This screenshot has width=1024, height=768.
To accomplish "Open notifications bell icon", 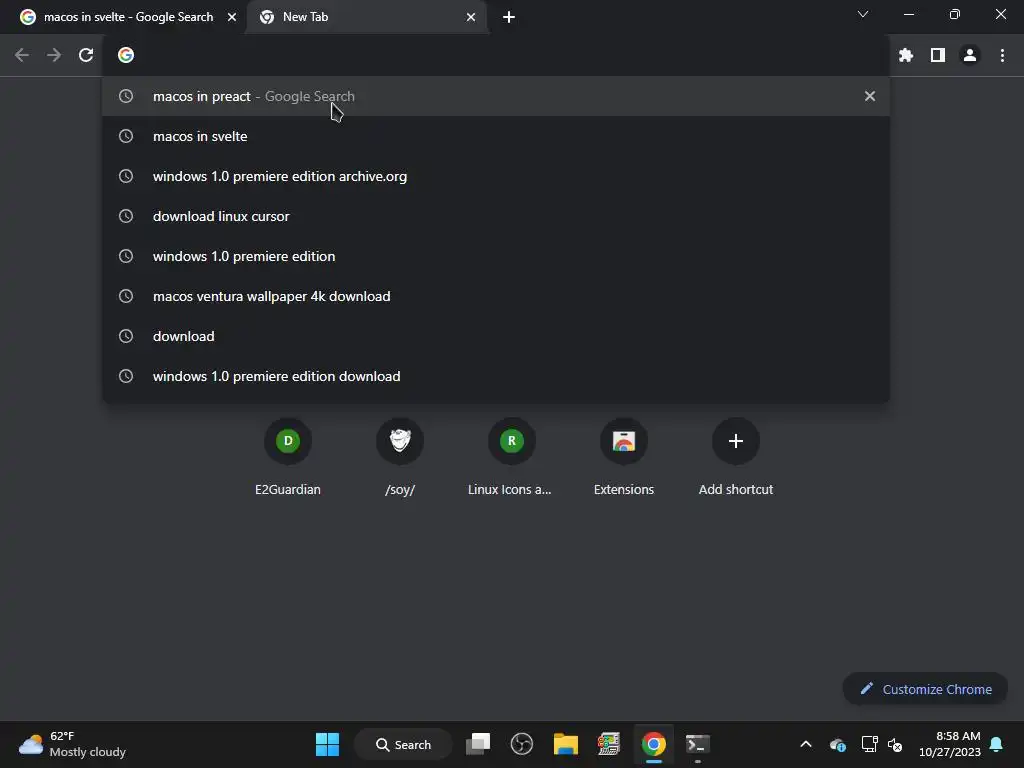I will tap(997, 744).
